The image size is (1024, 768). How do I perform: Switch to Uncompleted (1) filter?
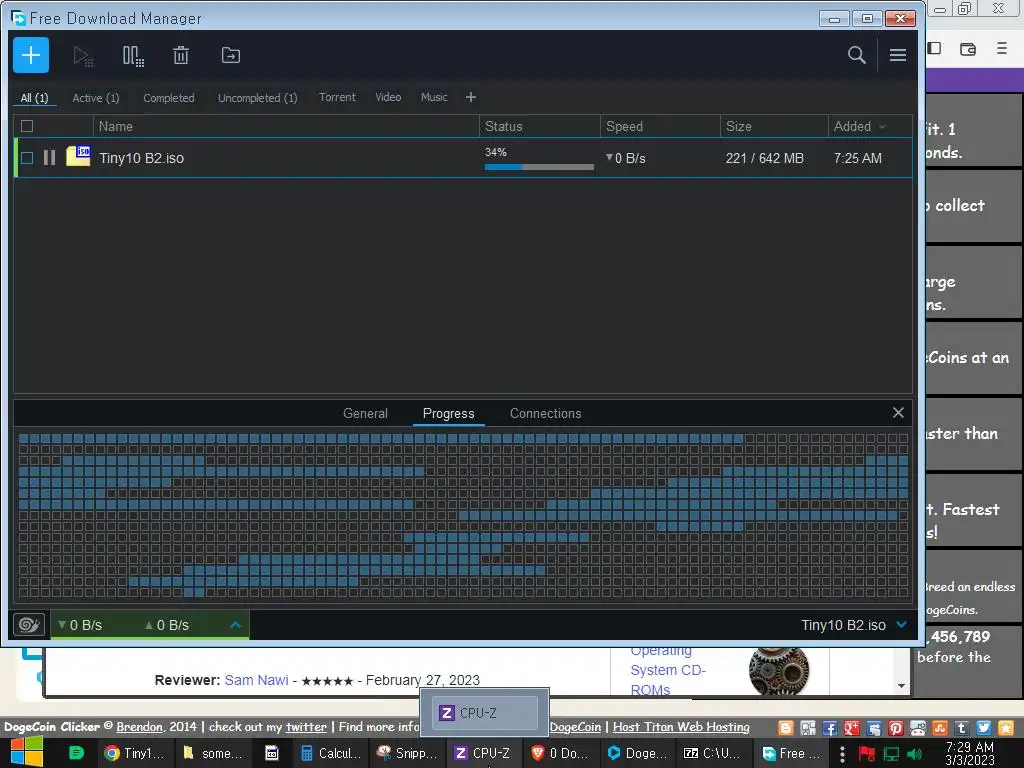(x=257, y=98)
